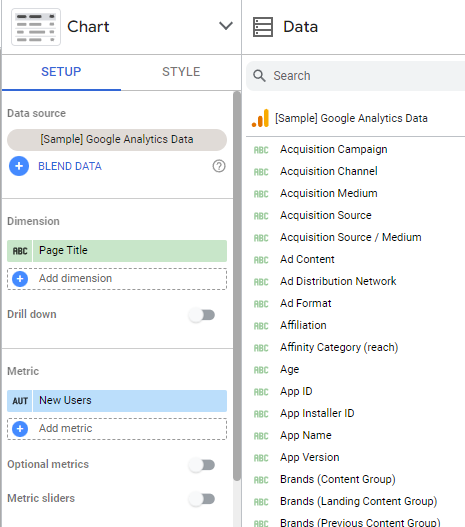
Task: Click the table chart type icon
Action: (36, 27)
